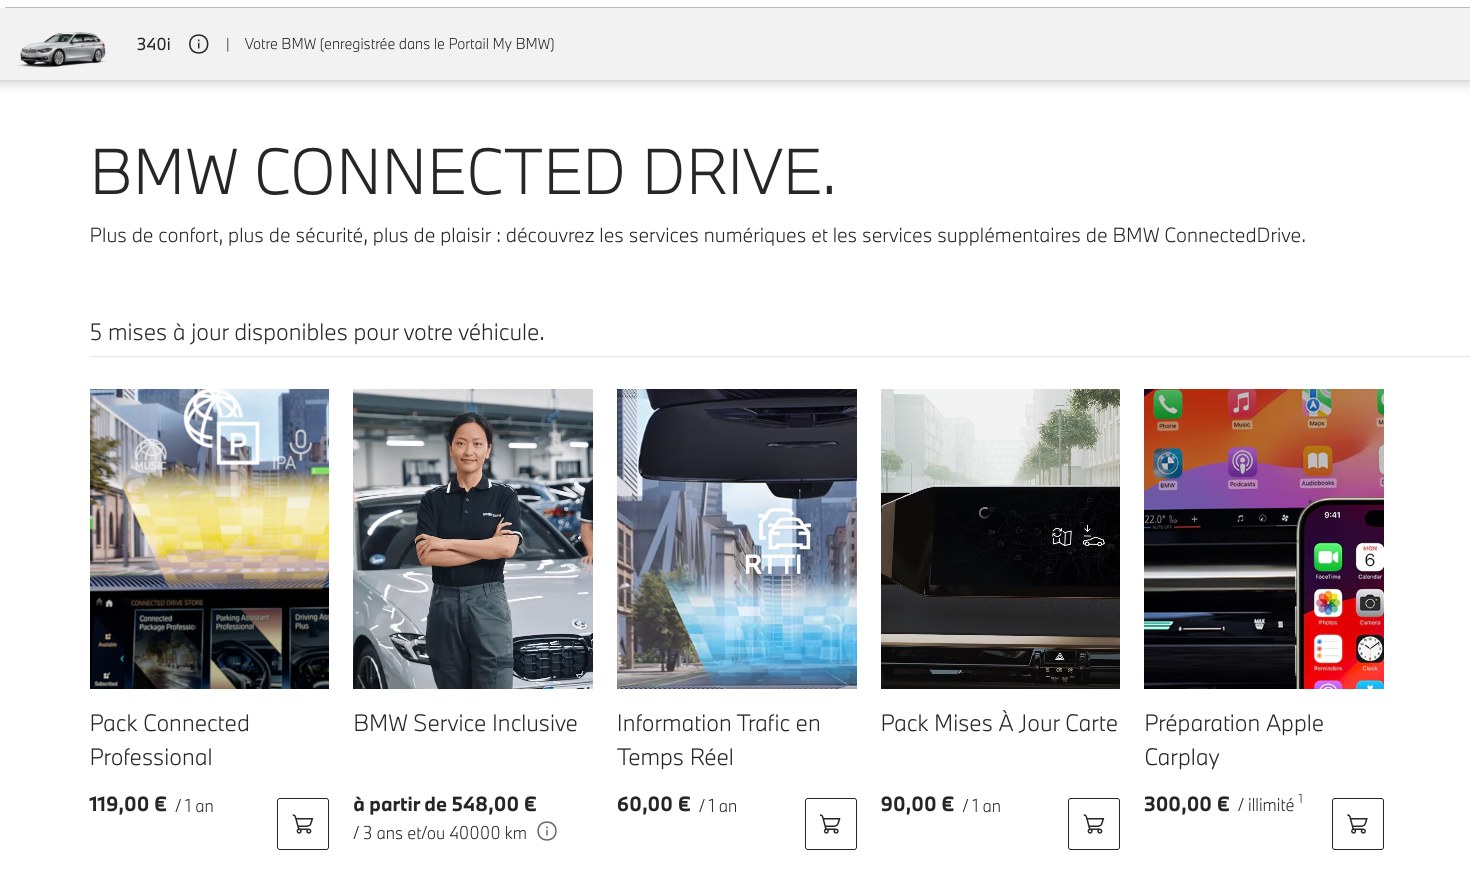
Task: Select the Pack Mises À Jour Carte title
Action: click(998, 723)
